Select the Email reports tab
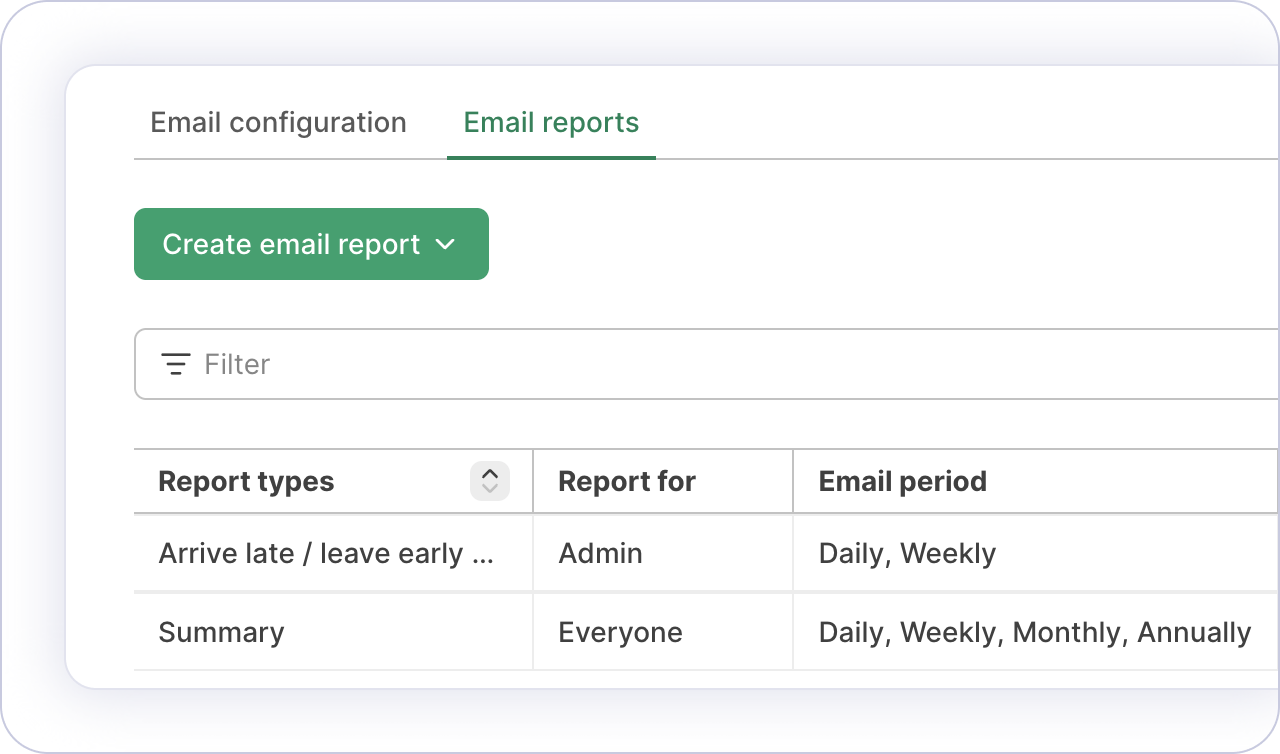Viewport: 1280px width, 754px height. point(551,123)
